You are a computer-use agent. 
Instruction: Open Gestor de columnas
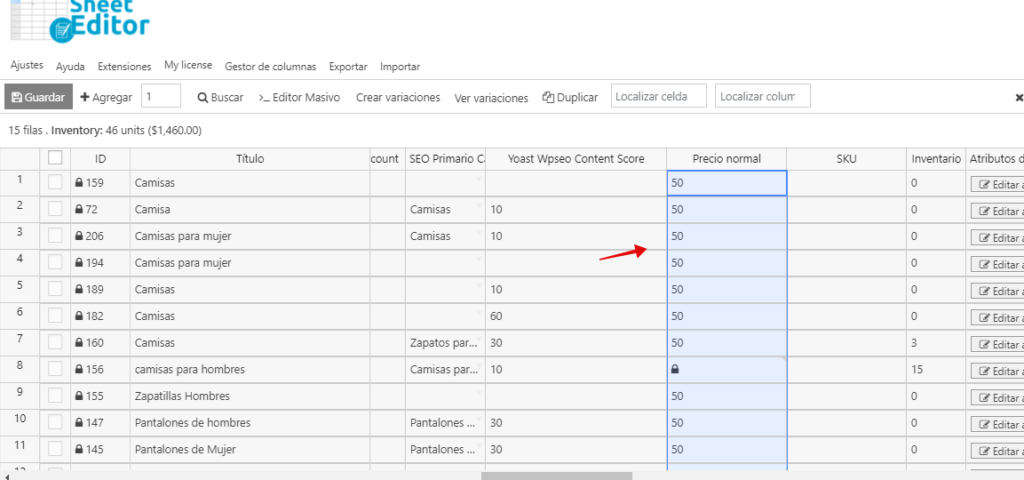point(270,67)
